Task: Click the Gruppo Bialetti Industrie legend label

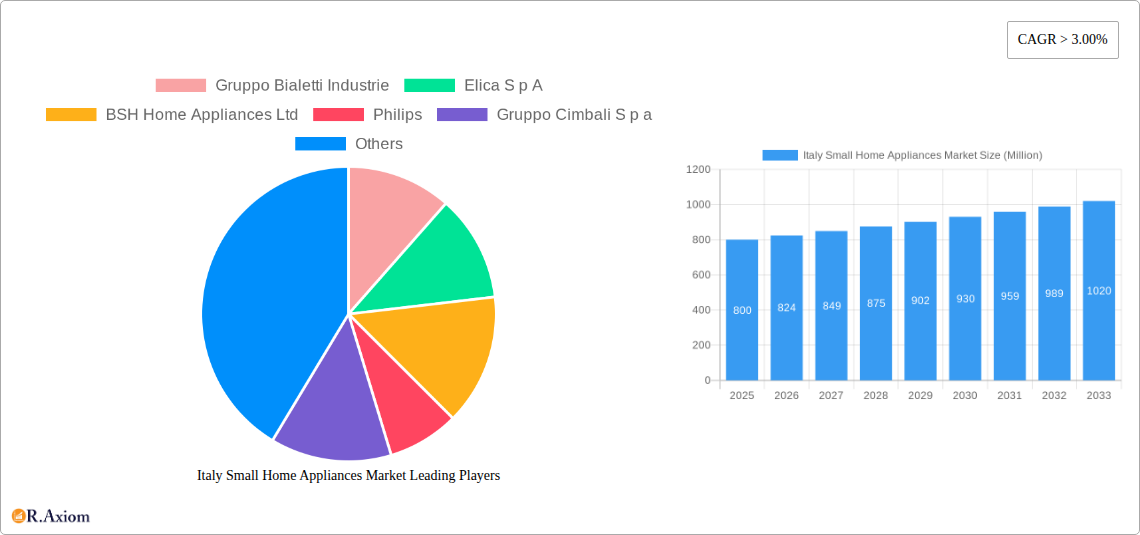Action: [302, 86]
